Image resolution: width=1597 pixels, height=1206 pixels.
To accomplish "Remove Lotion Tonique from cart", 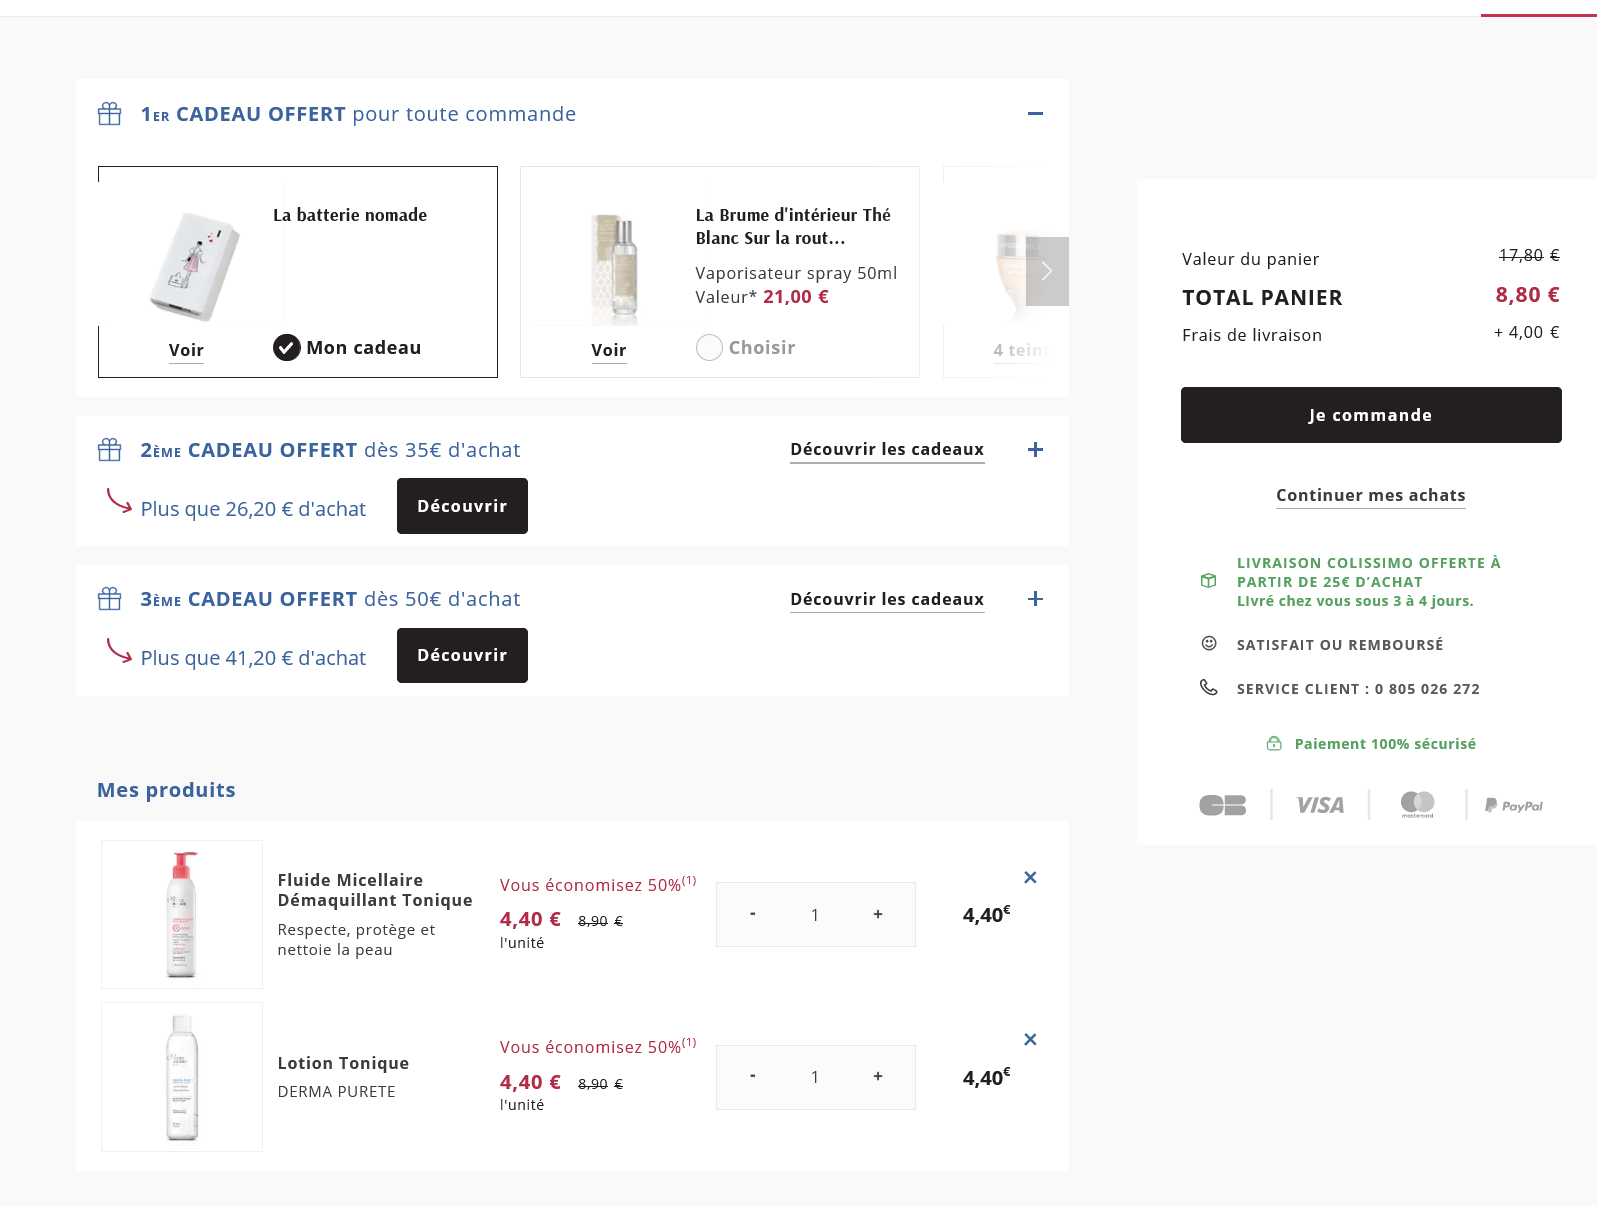I will coord(1030,1039).
